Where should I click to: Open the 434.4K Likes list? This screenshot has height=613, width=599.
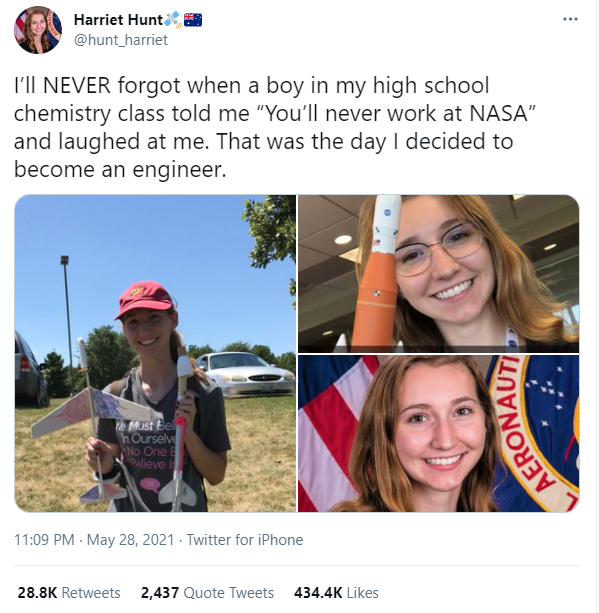[x=336, y=593]
